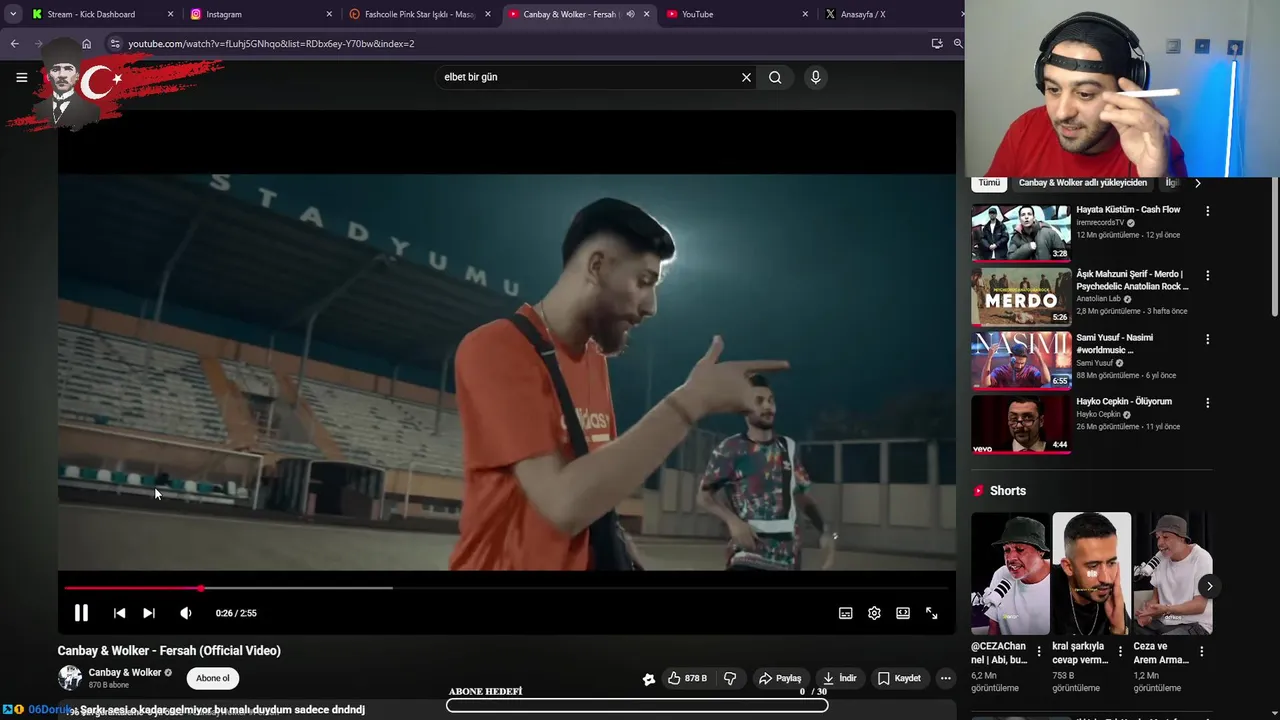1280x720 pixels.
Task: Open the player settings gear
Action: tap(874, 613)
